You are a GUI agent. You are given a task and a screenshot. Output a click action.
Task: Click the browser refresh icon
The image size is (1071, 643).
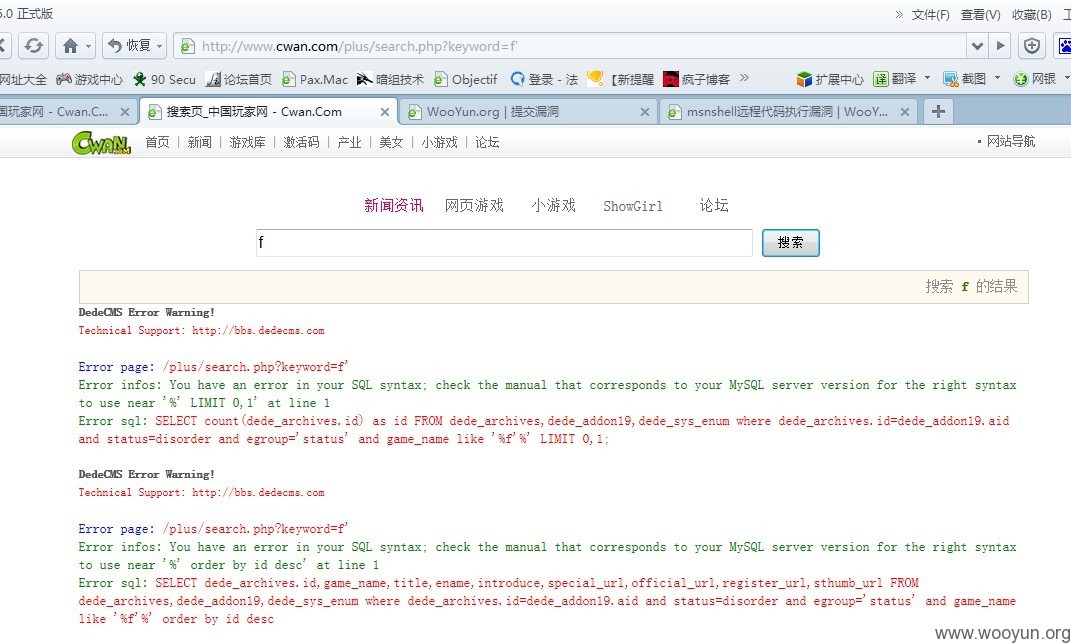[33, 46]
